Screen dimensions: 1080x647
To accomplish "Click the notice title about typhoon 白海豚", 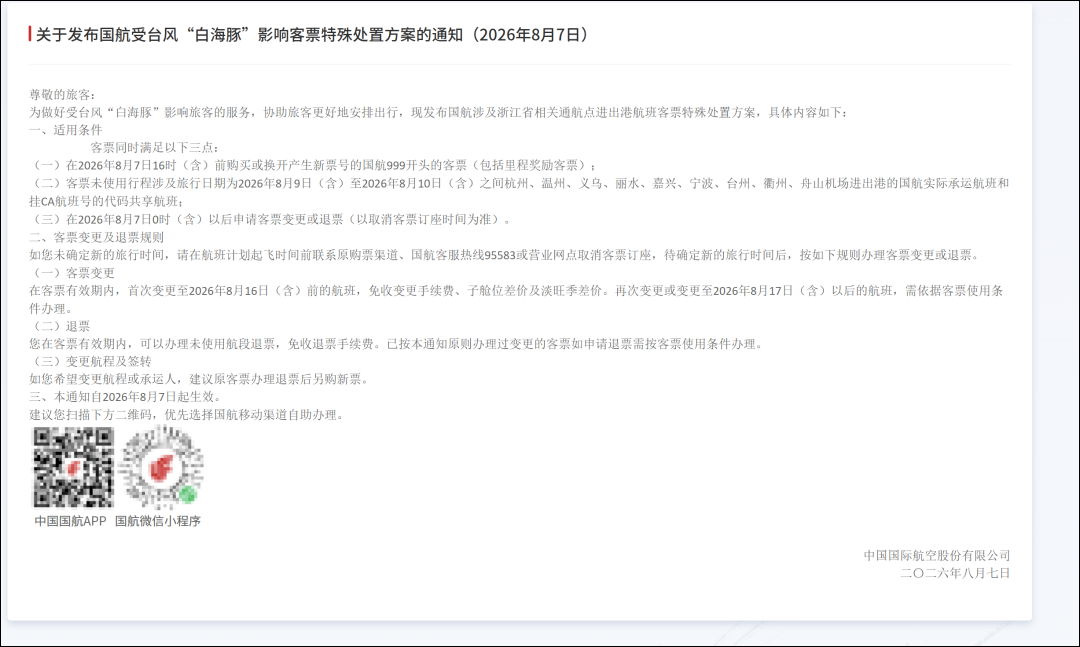I will click(312, 34).
